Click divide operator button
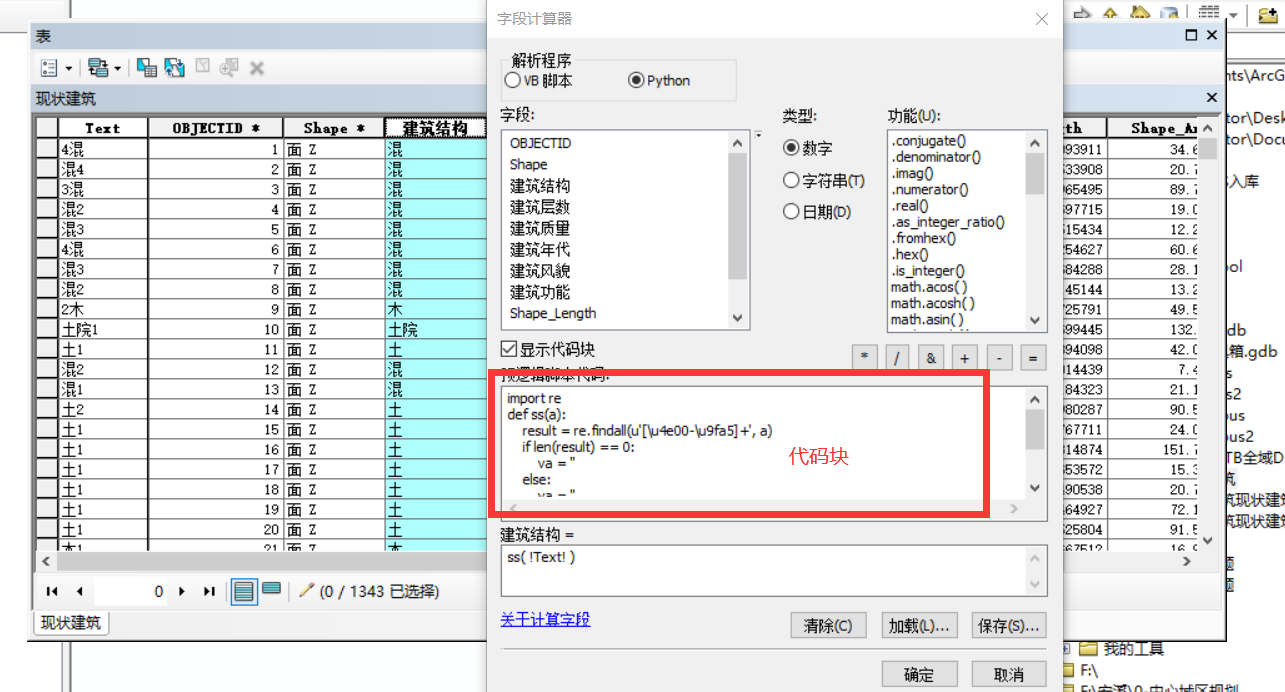1285x692 pixels. [x=898, y=358]
